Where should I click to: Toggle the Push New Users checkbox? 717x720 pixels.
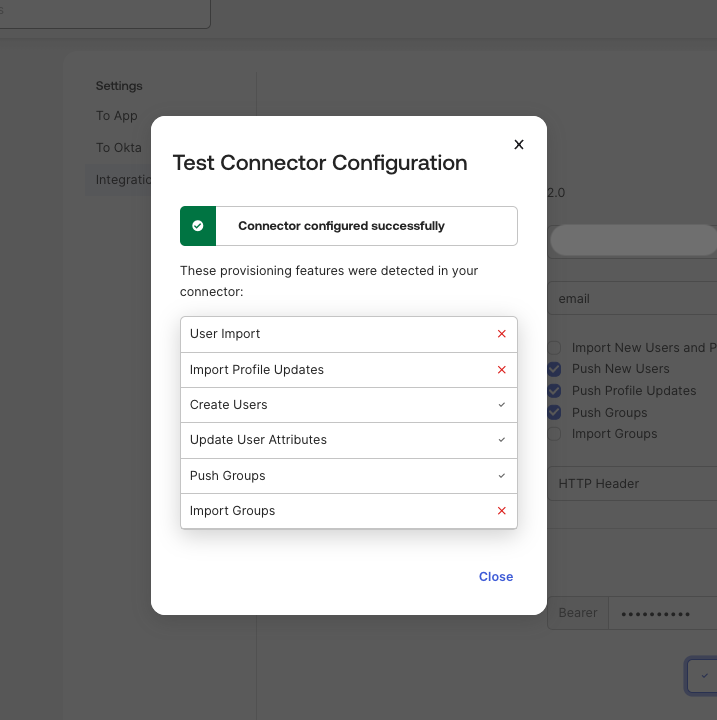[x=554, y=369]
